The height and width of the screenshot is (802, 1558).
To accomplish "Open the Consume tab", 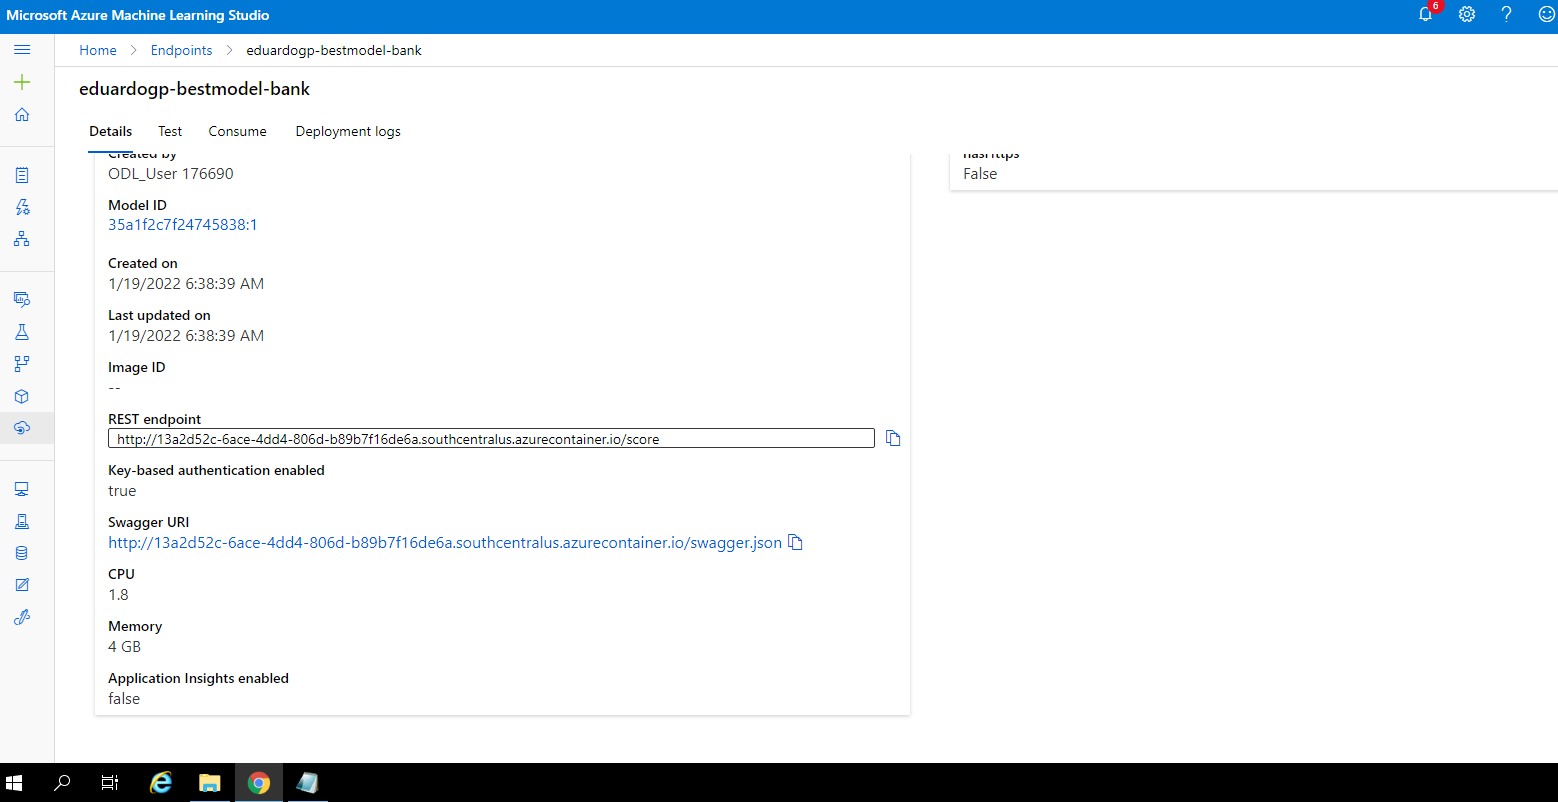I will click(237, 131).
